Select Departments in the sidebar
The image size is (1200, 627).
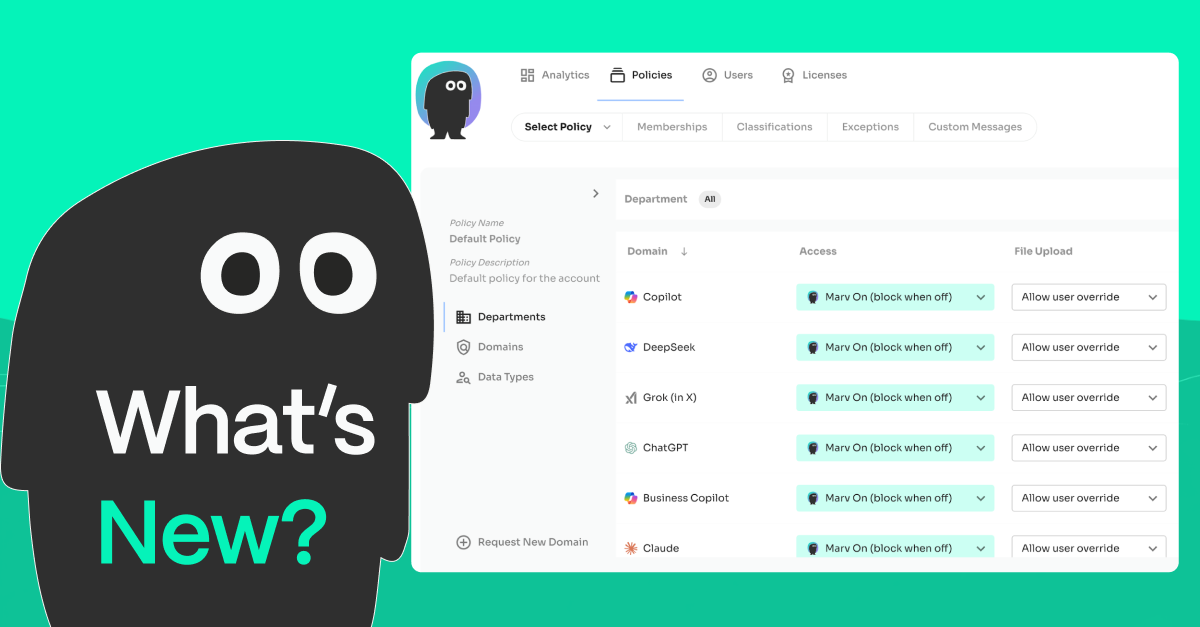tap(500, 317)
